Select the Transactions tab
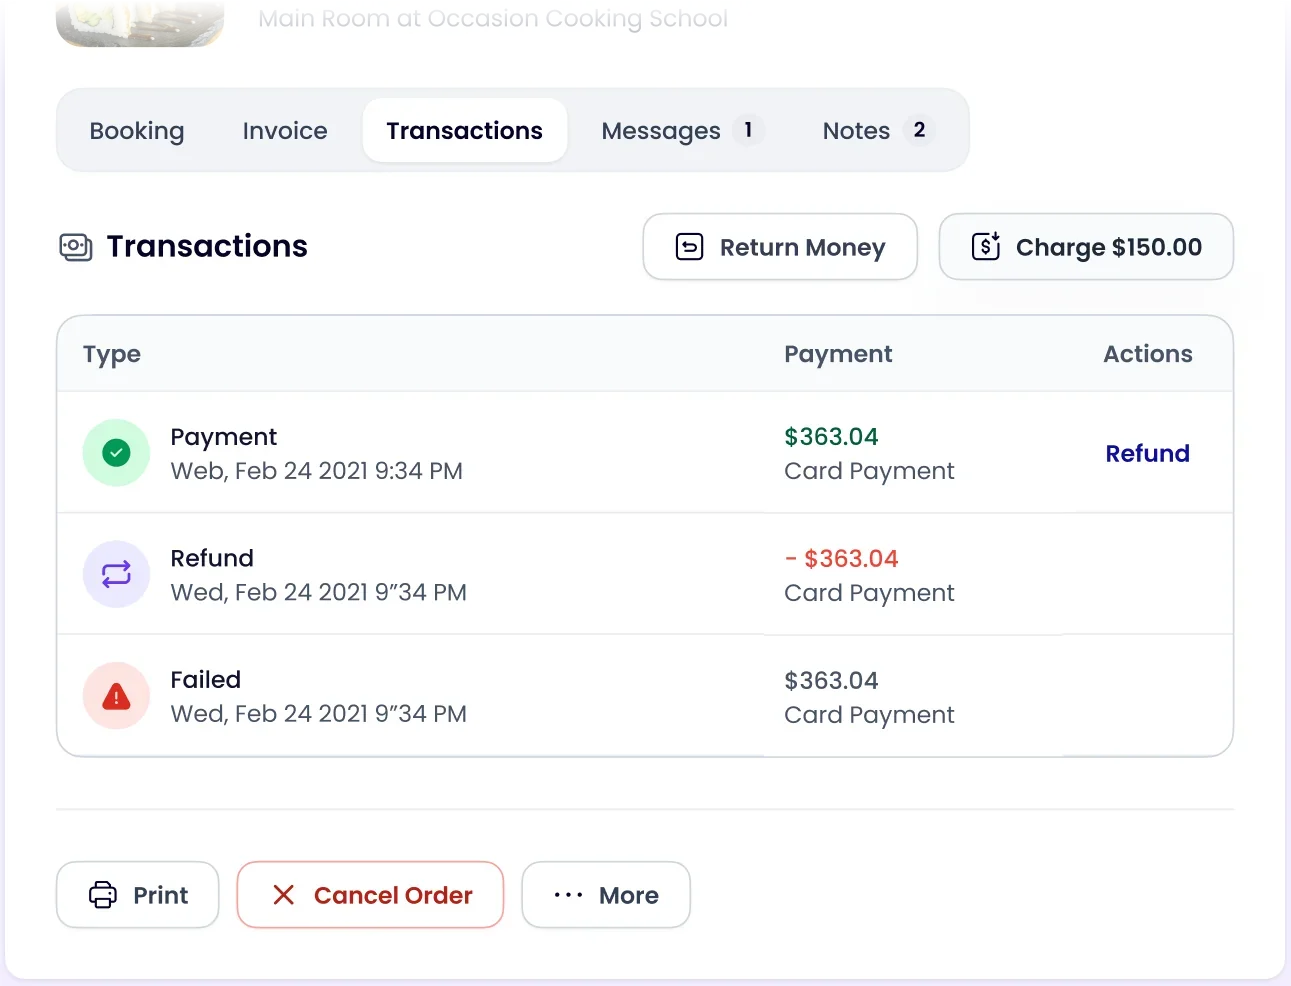The width and height of the screenshot is (1291, 986). (465, 131)
